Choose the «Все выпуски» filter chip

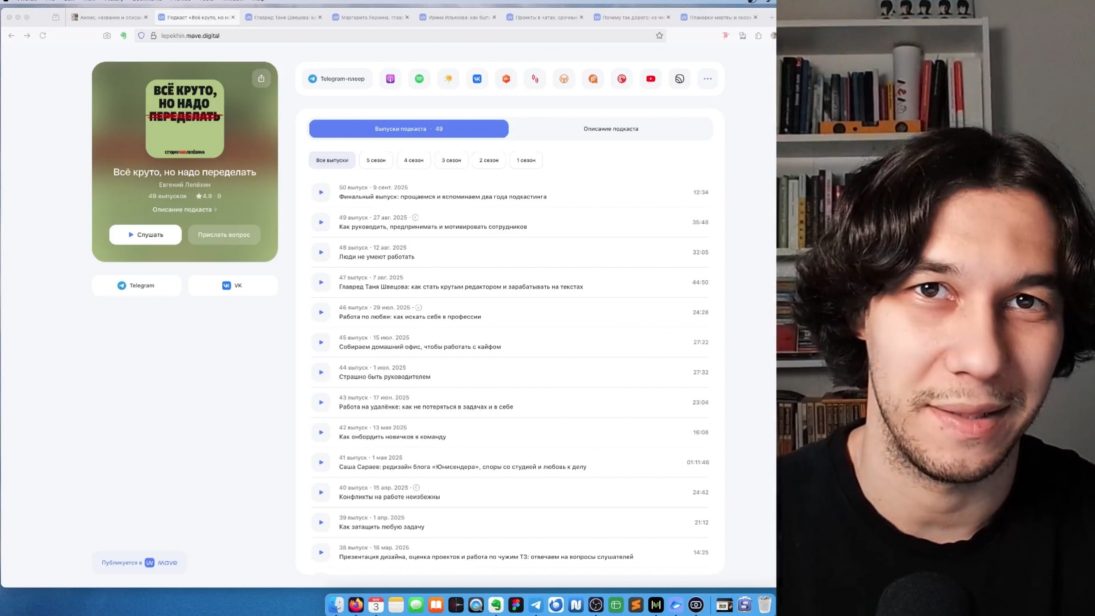point(332,160)
